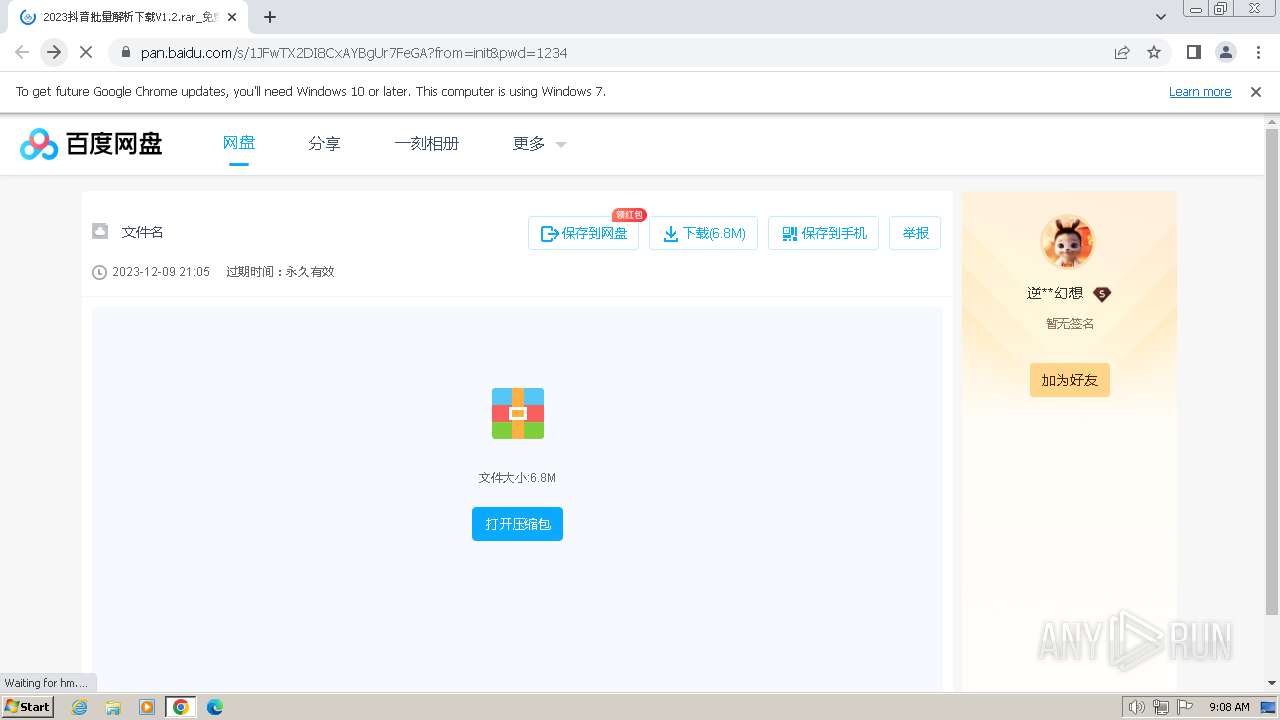1280x720 pixels.
Task: Bookmark this page with the star icon
Action: (1154, 53)
